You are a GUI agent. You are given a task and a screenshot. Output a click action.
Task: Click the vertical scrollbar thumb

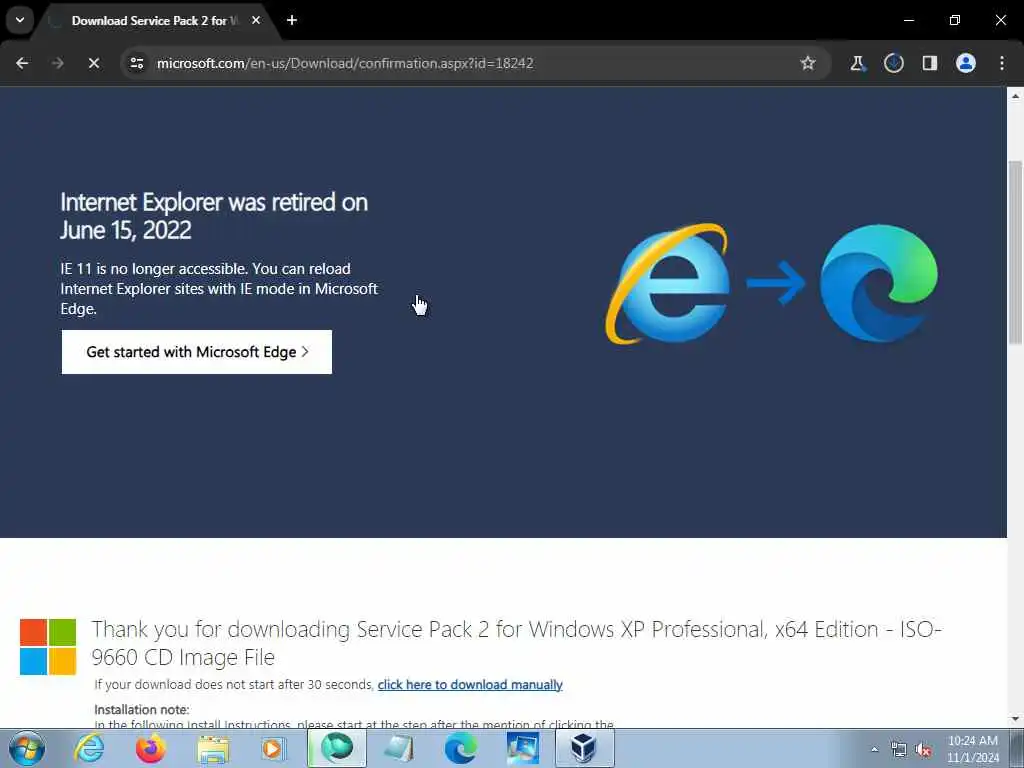pos(1015,251)
